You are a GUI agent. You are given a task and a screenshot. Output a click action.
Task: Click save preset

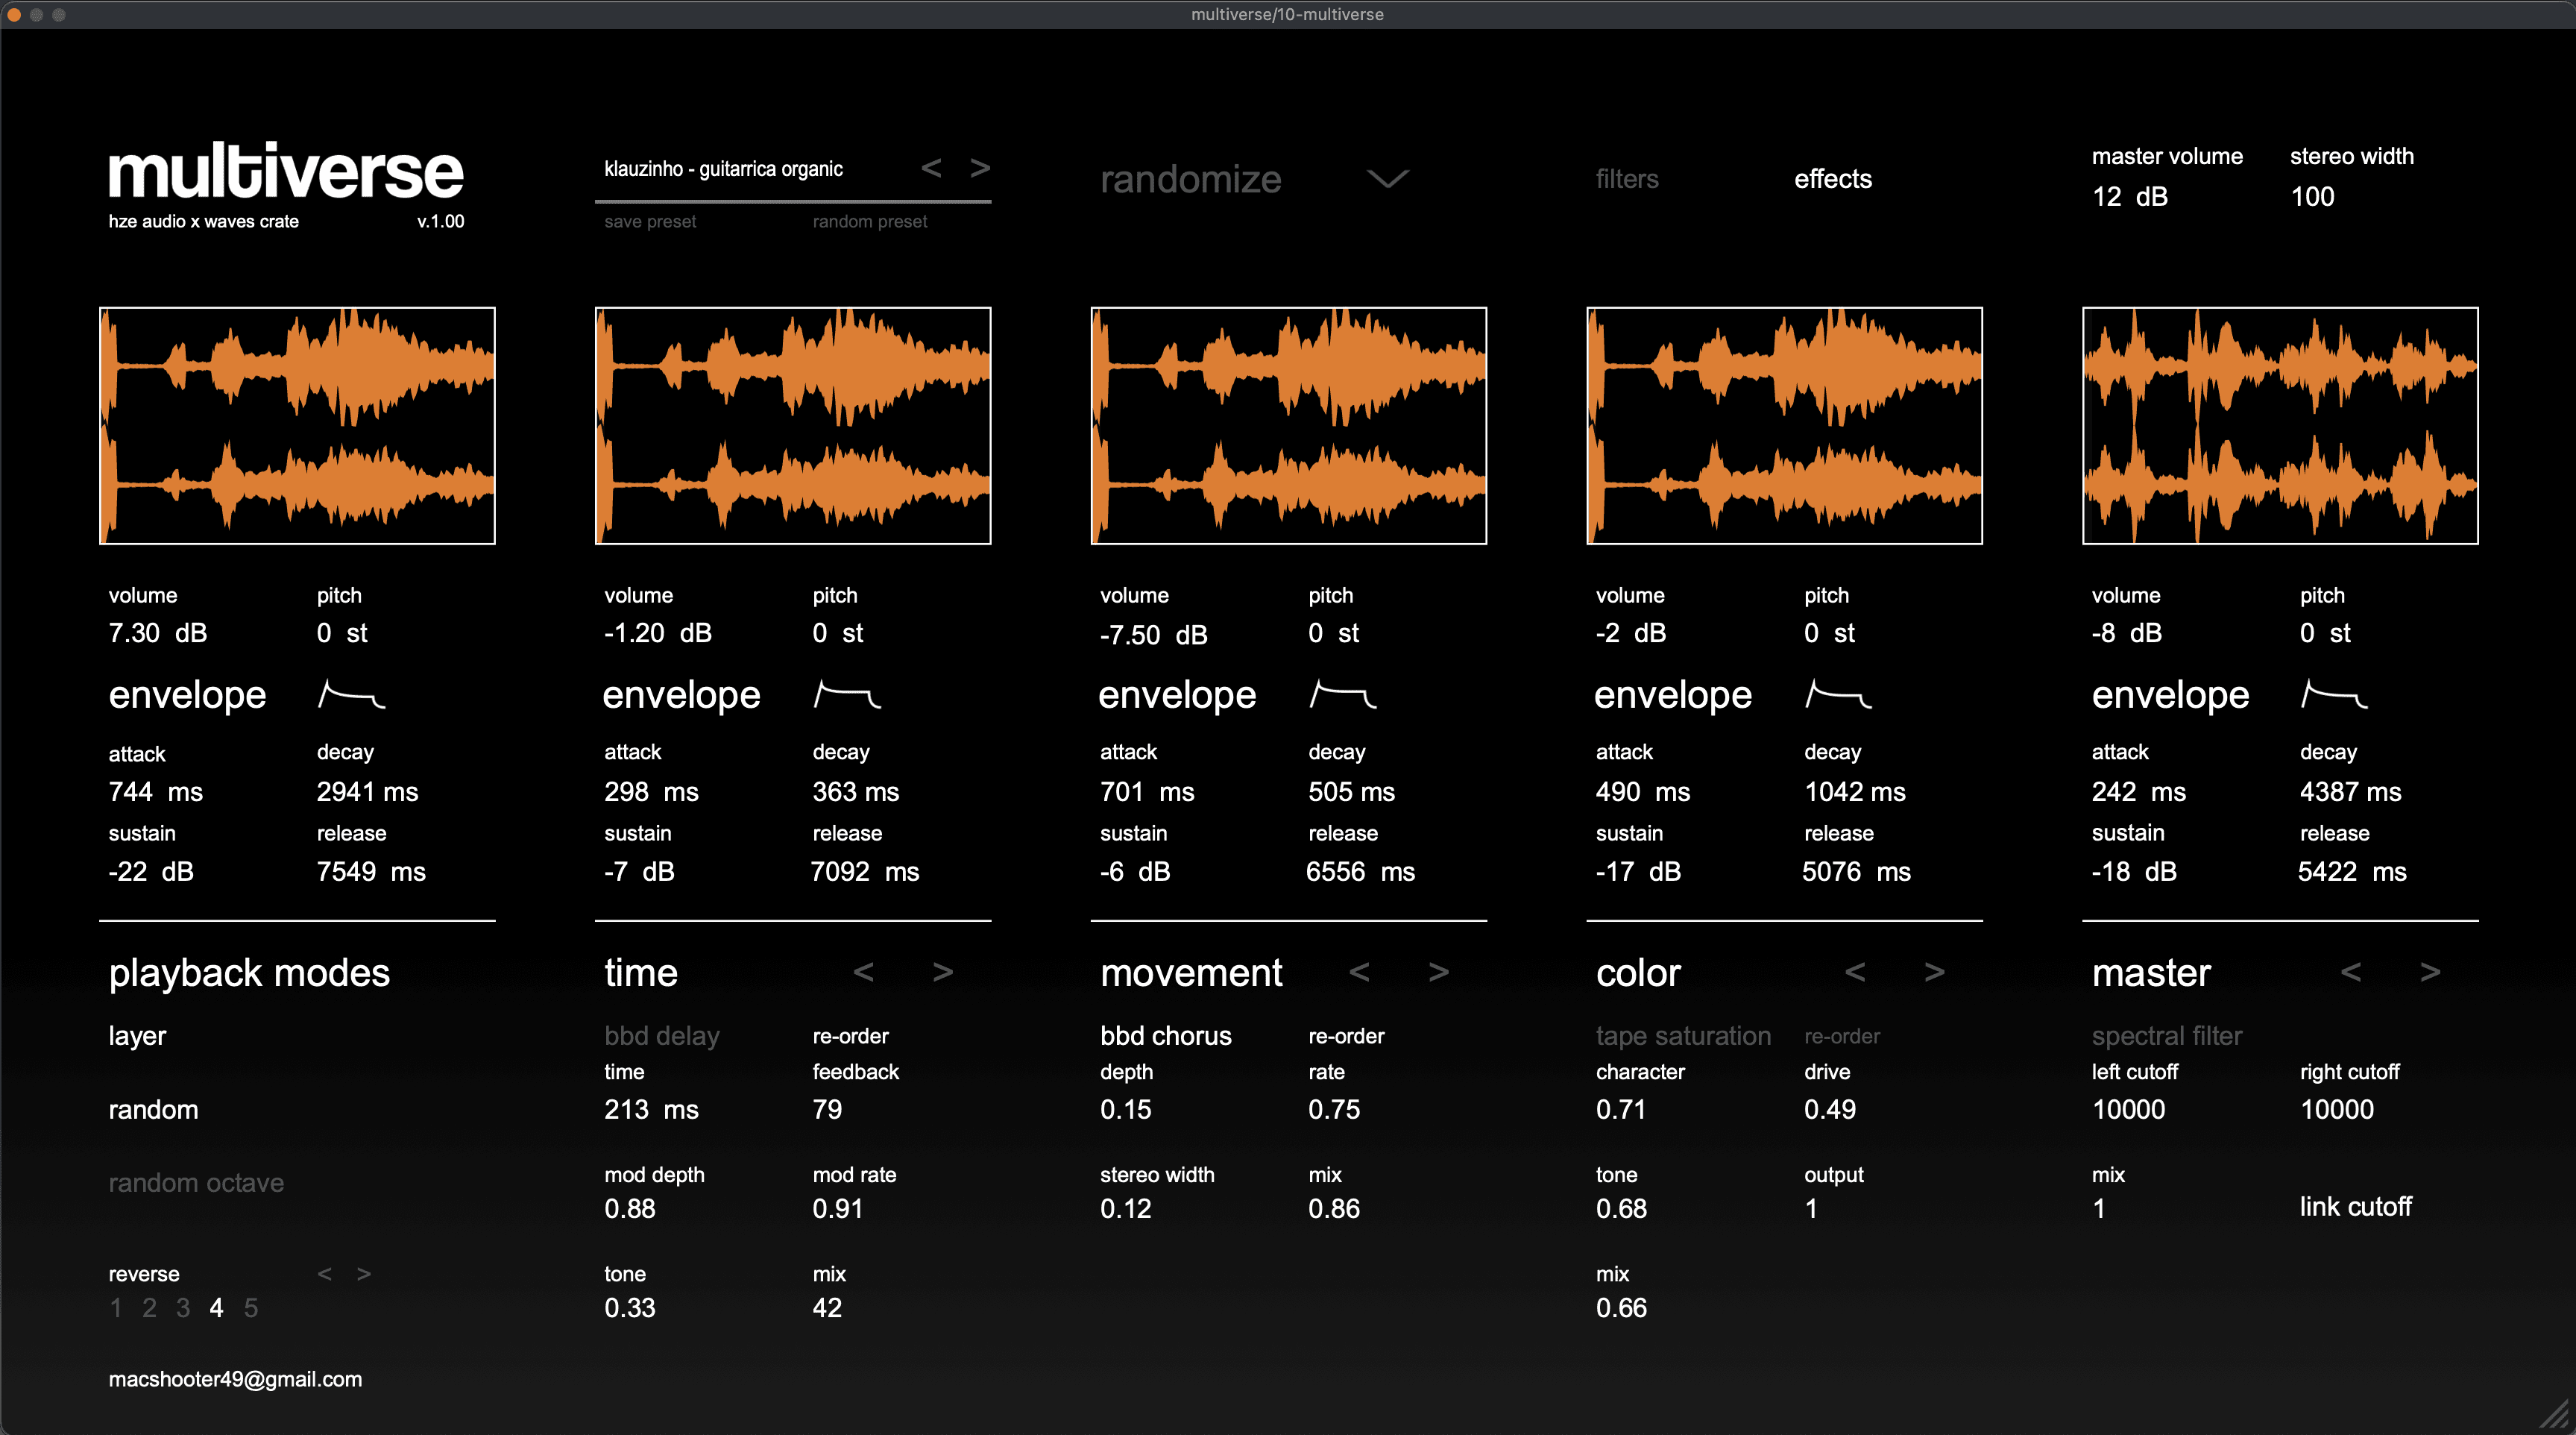[650, 222]
